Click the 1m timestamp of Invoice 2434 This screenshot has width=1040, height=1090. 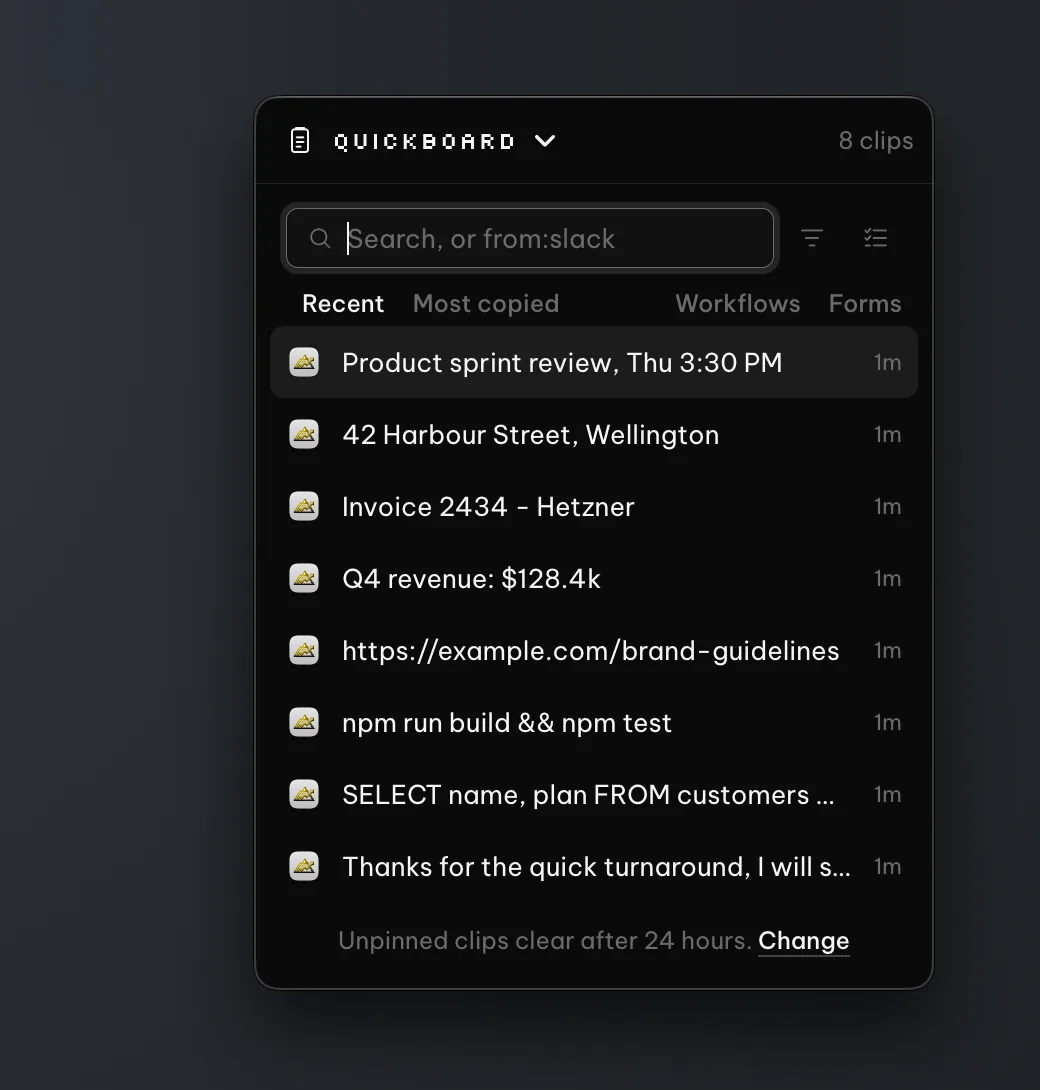[x=888, y=507]
